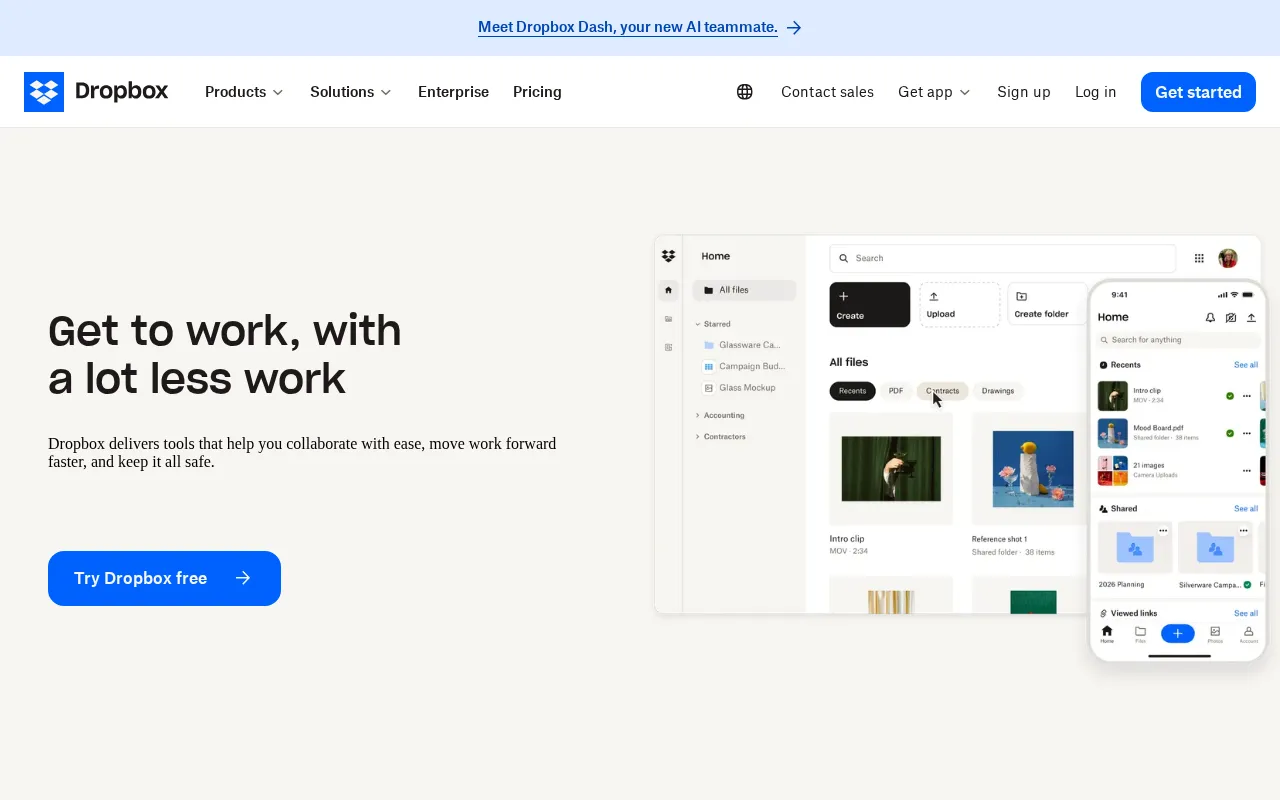The height and width of the screenshot is (800, 1280).
Task: Click the Create folder tile in the mockup
Action: 1047,304
